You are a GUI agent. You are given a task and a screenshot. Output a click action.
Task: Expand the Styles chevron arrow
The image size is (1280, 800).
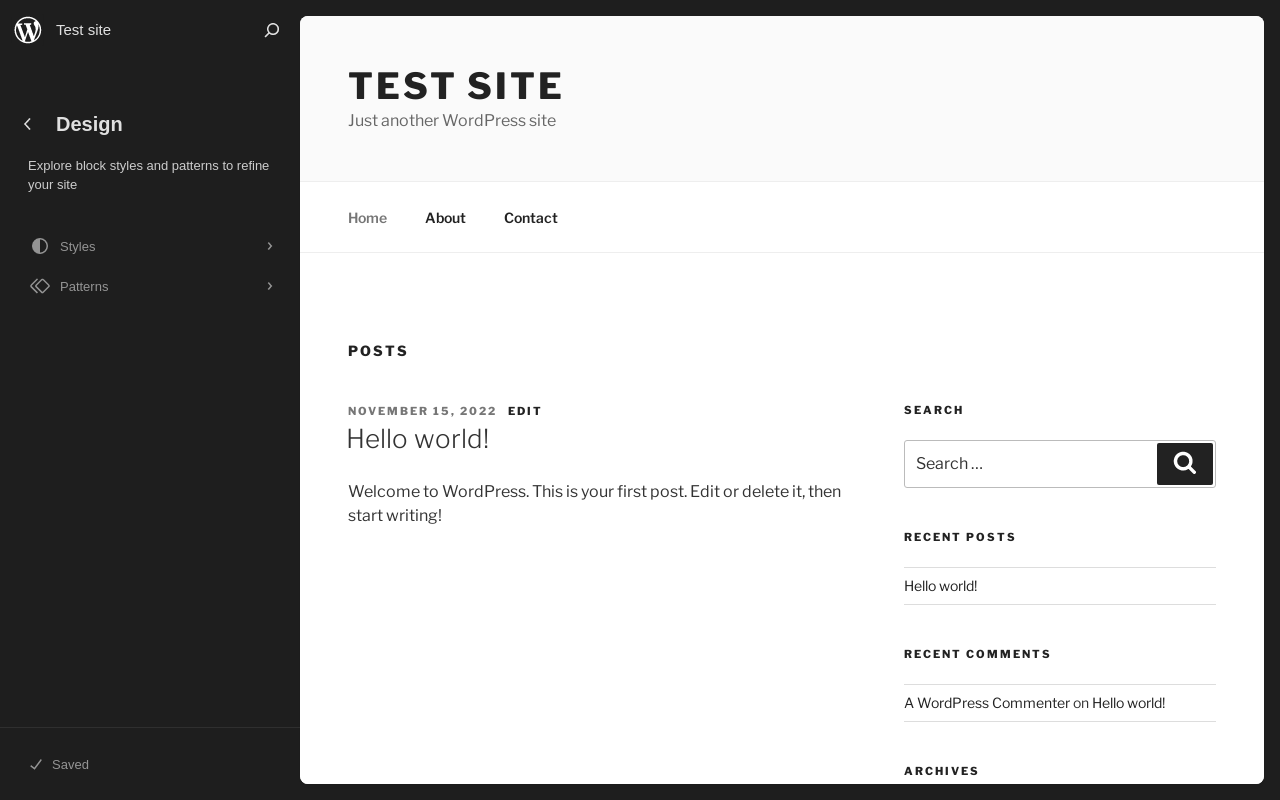click(269, 246)
